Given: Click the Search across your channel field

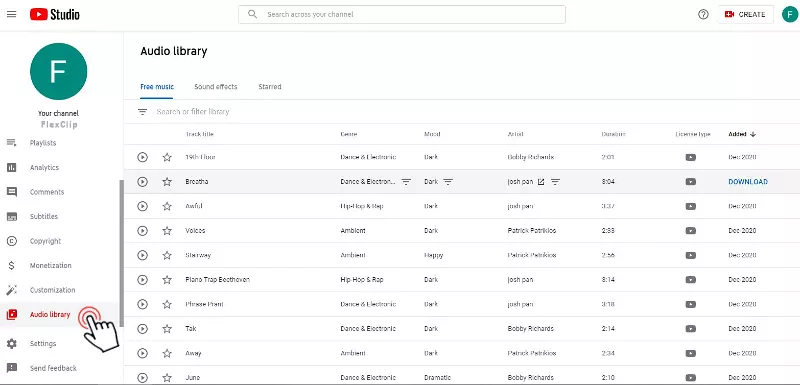Looking at the screenshot, I should [402, 14].
